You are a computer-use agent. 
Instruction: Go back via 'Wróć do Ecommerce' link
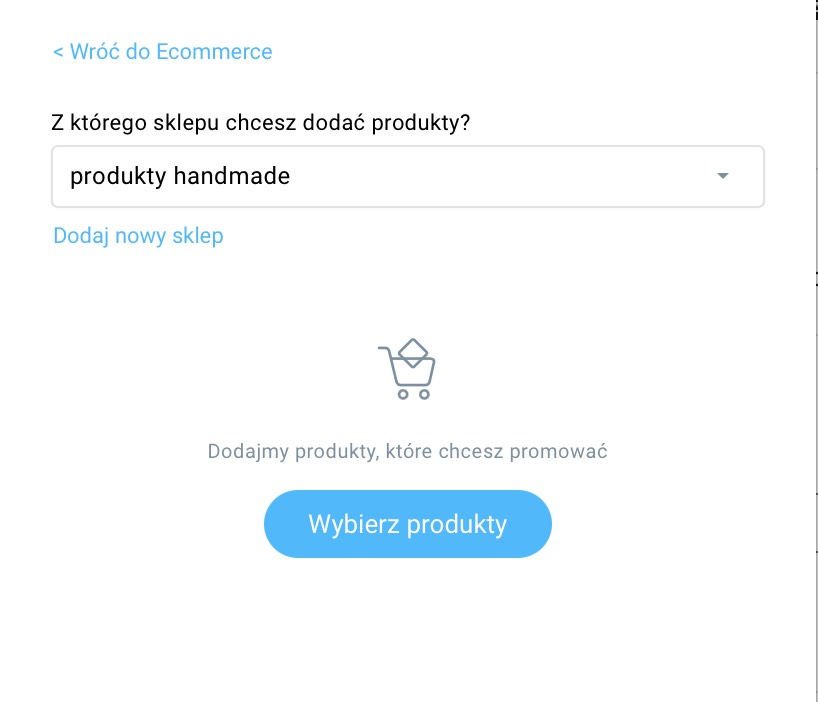pyautogui.click(x=163, y=52)
